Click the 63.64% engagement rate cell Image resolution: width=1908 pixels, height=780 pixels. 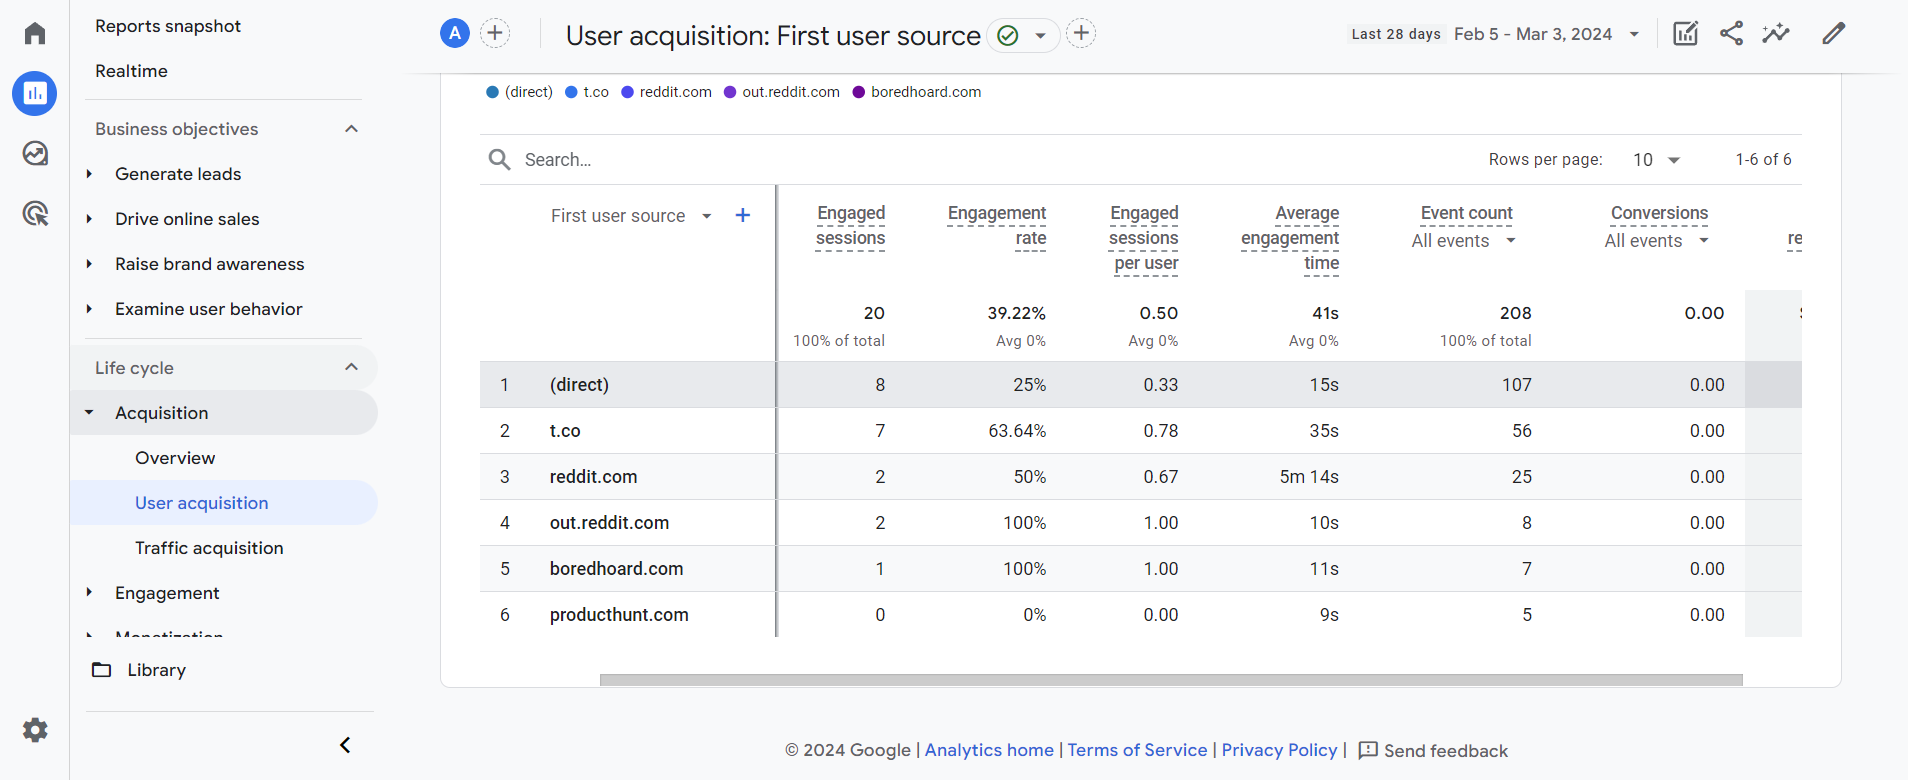[1017, 431]
